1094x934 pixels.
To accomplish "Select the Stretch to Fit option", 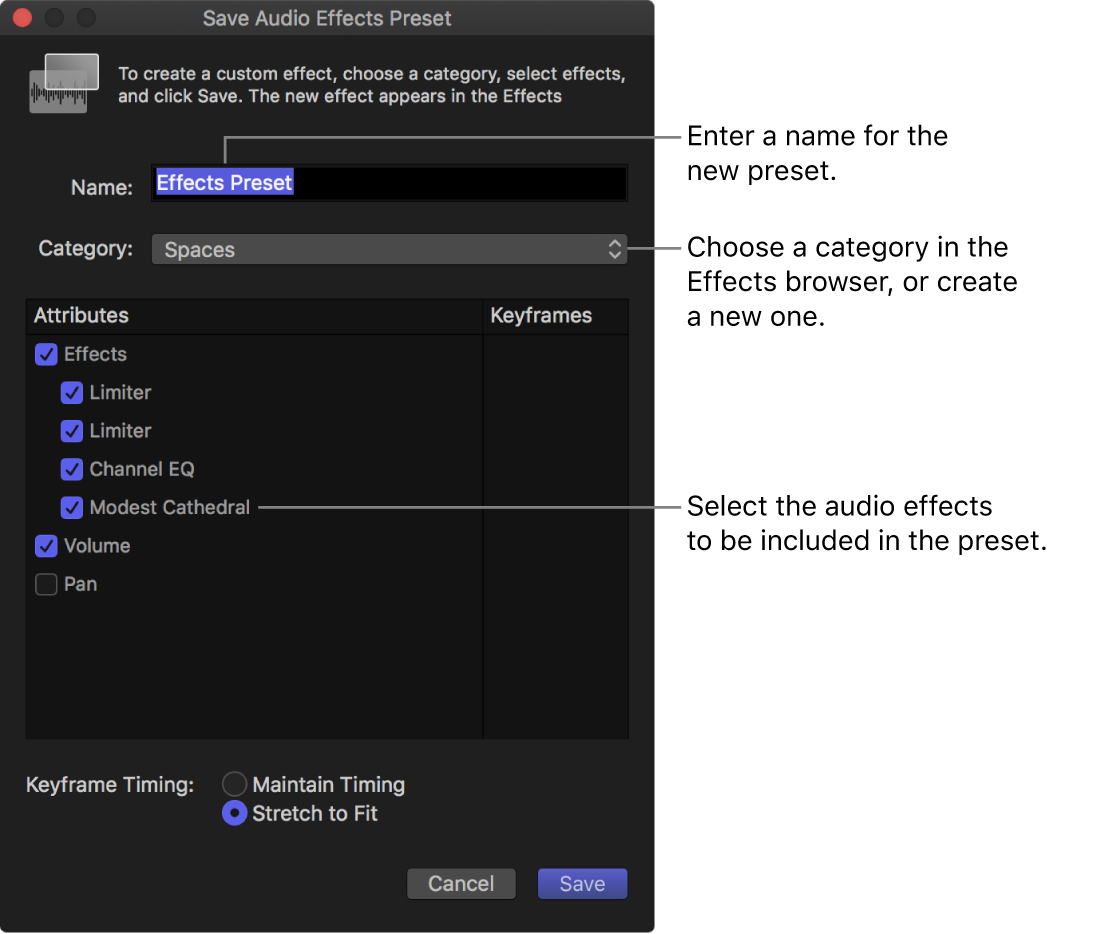I will tap(234, 813).
